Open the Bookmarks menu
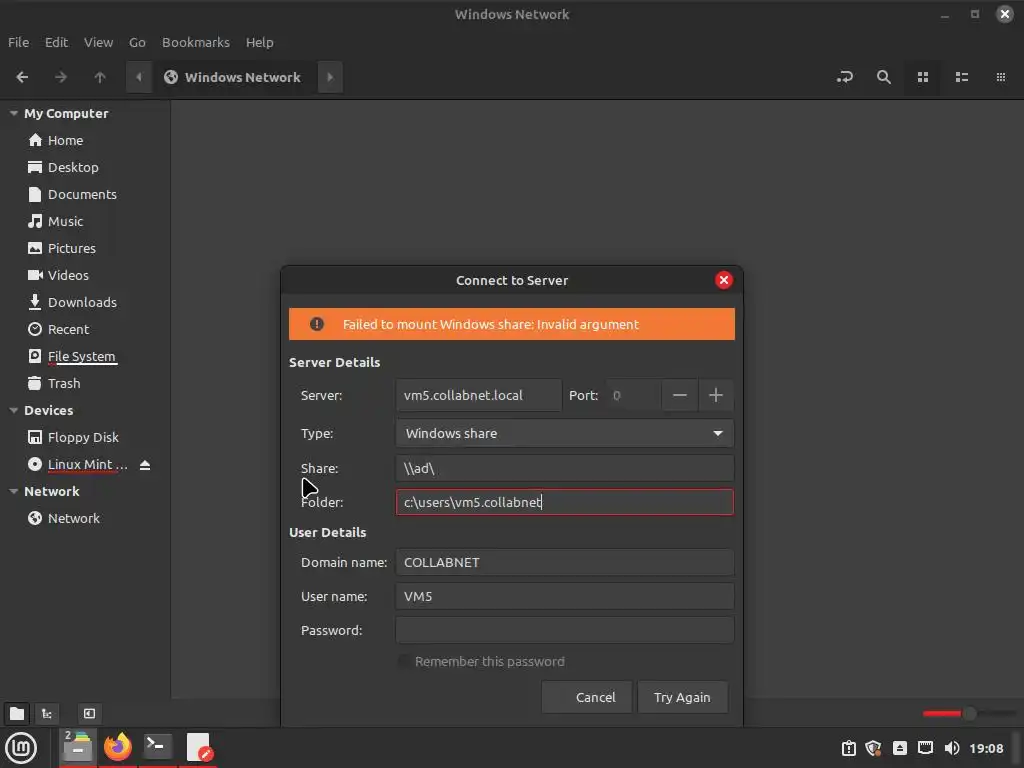Viewport: 1024px width, 768px height. 196,42
